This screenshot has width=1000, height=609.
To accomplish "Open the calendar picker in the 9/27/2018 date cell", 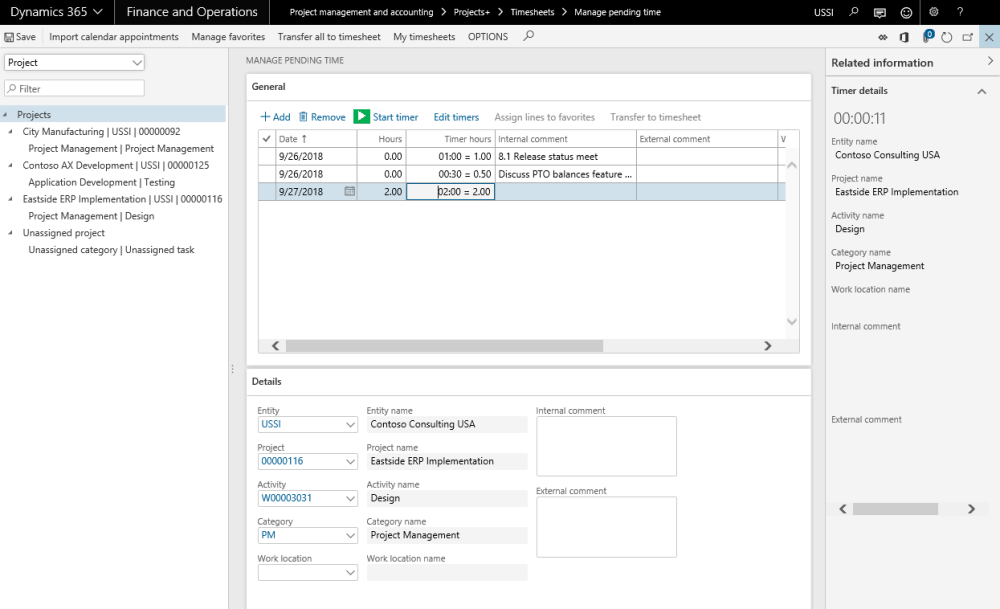I will click(x=349, y=191).
